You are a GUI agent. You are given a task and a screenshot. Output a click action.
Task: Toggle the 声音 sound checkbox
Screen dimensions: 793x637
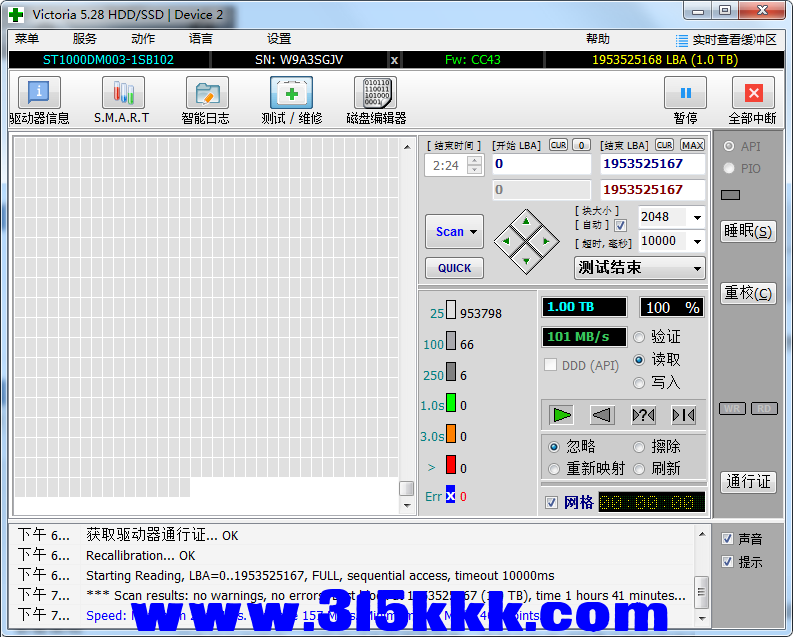pyautogui.click(x=727, y=538)
